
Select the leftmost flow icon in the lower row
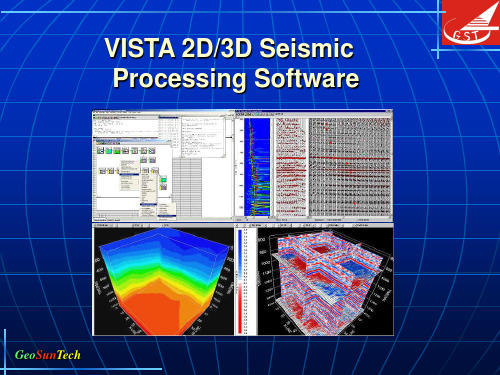[102, 171]
